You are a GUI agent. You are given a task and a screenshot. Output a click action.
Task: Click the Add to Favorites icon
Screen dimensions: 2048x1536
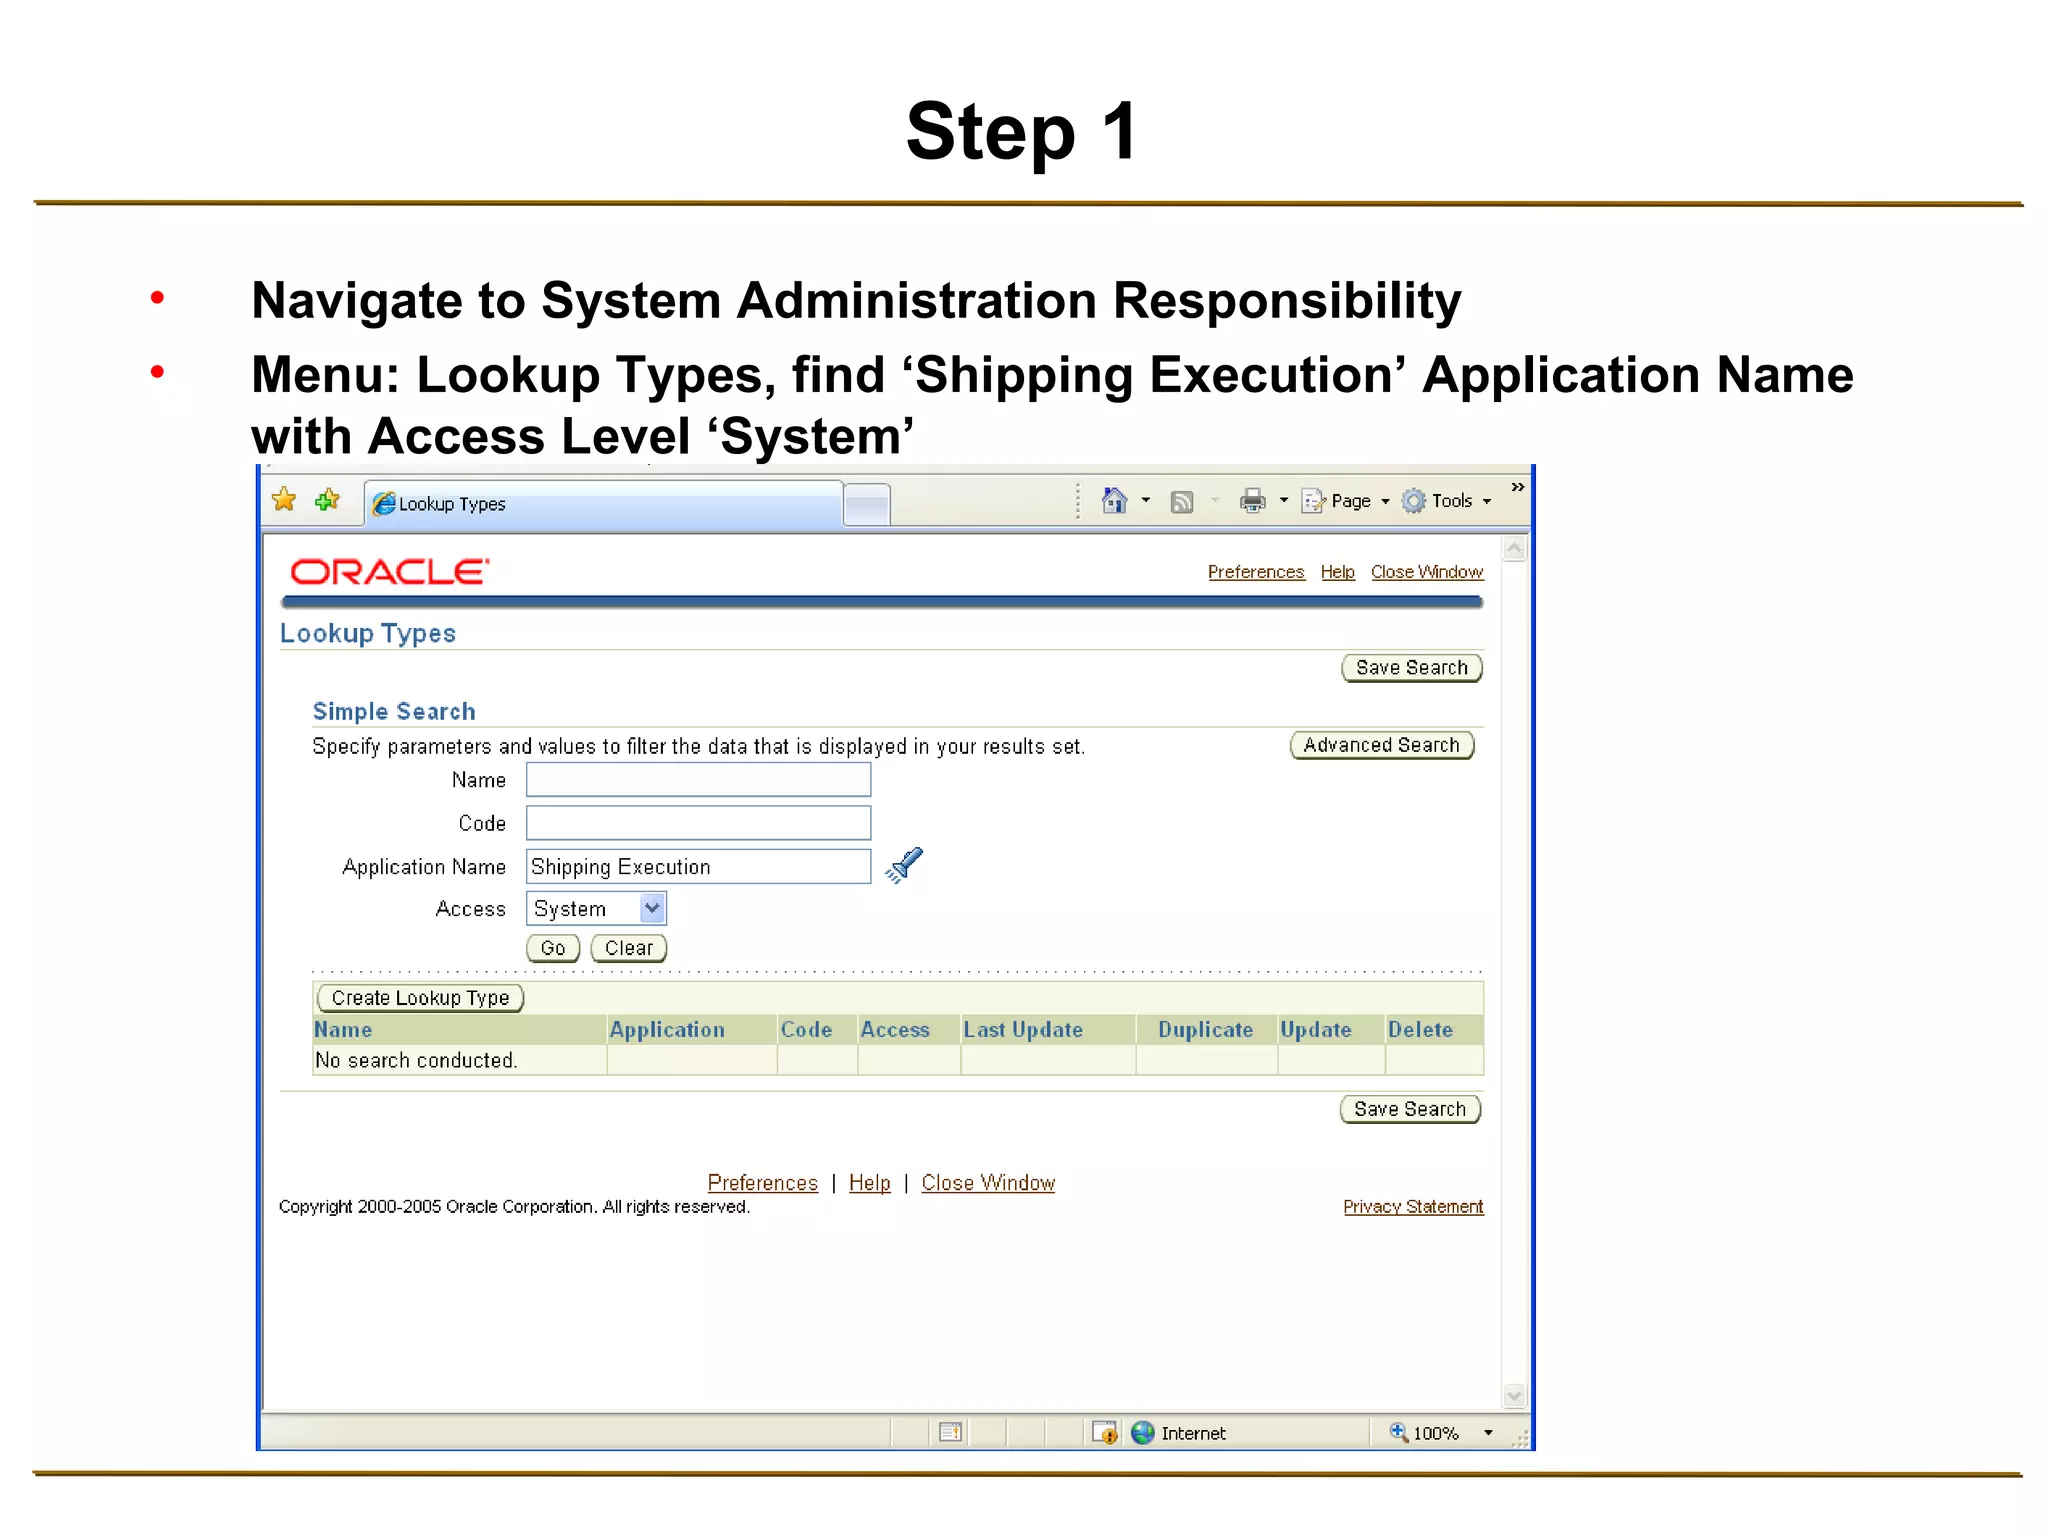[x=327, y=500]
